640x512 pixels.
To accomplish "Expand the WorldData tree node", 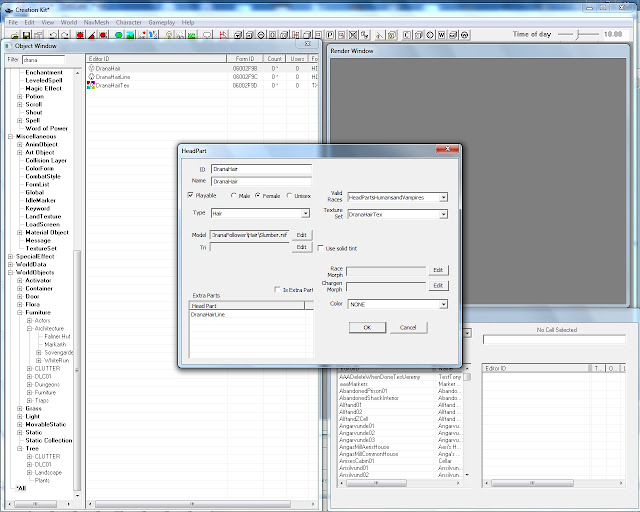I will 10,264.
